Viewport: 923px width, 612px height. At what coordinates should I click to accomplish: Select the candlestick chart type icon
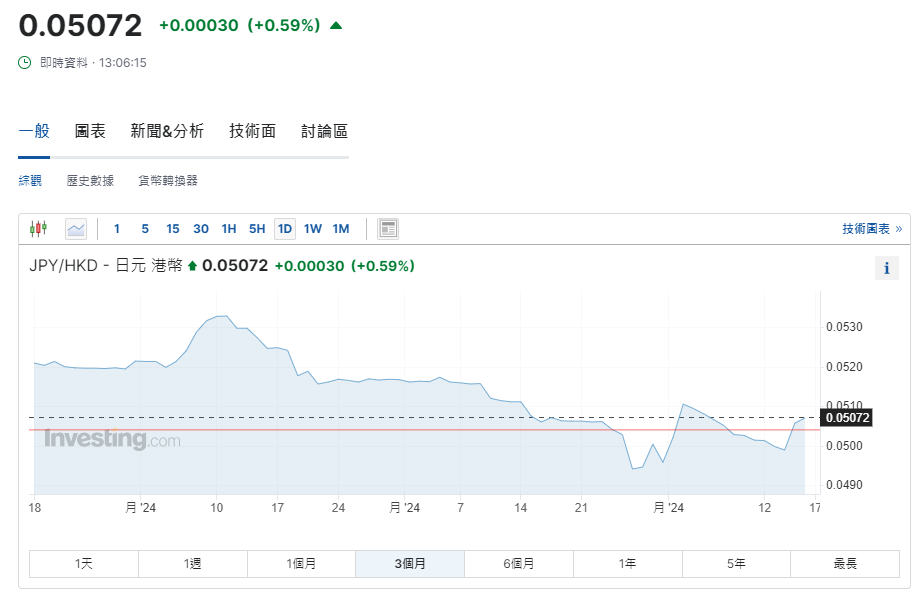pos(40,228)
